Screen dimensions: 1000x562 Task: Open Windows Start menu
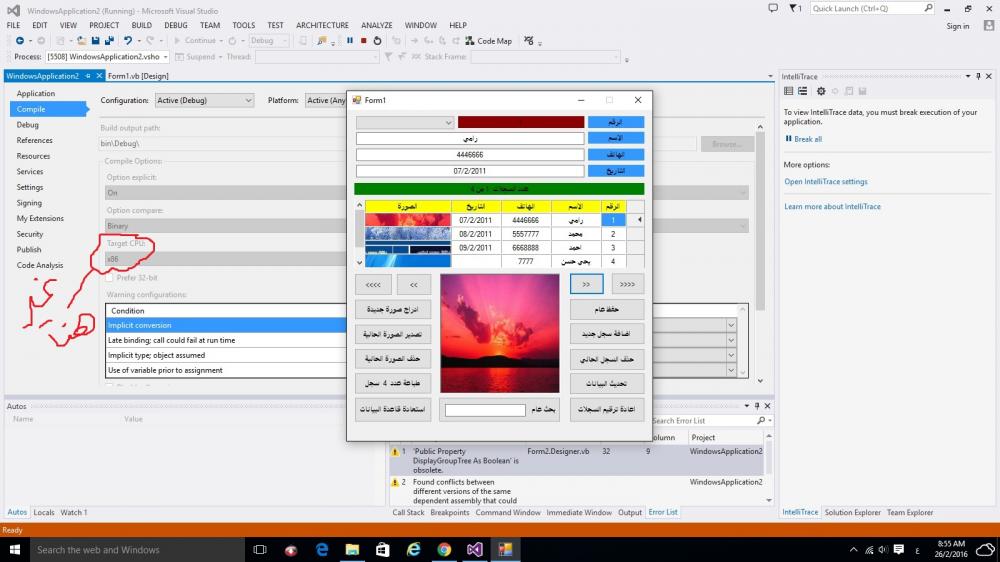(x=15, y=549)
